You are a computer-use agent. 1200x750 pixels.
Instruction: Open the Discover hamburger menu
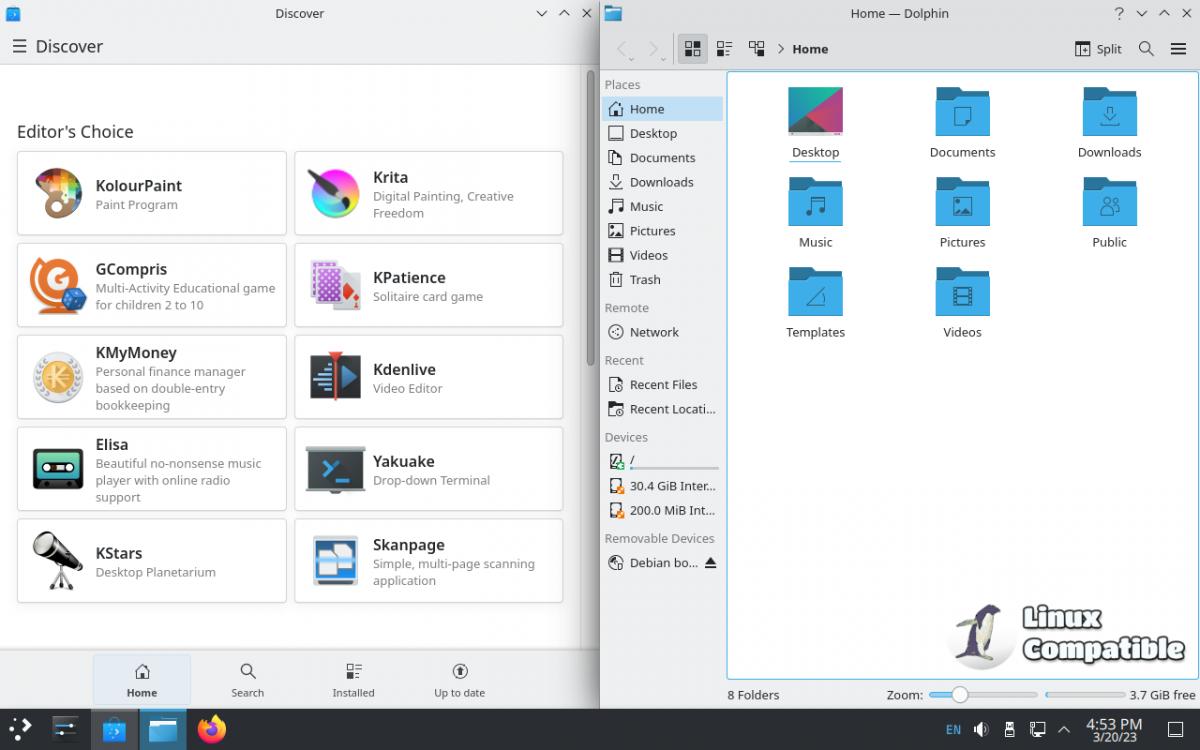19,47
